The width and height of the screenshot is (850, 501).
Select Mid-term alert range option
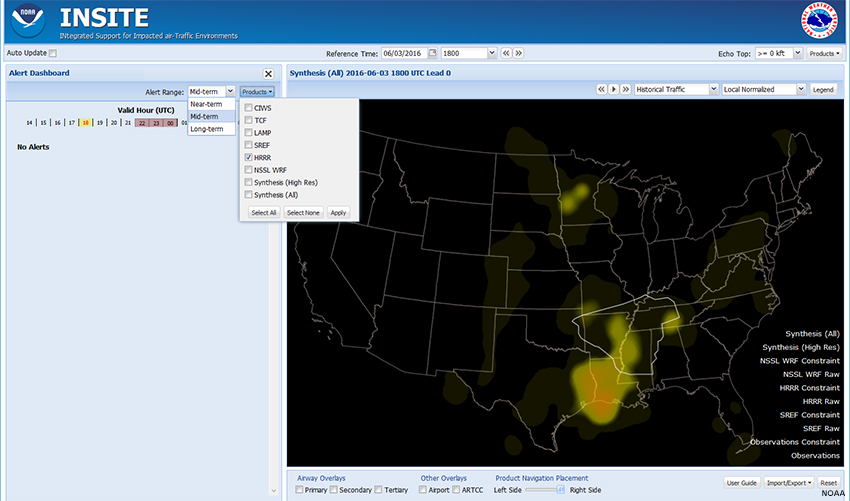pos(211,117)
